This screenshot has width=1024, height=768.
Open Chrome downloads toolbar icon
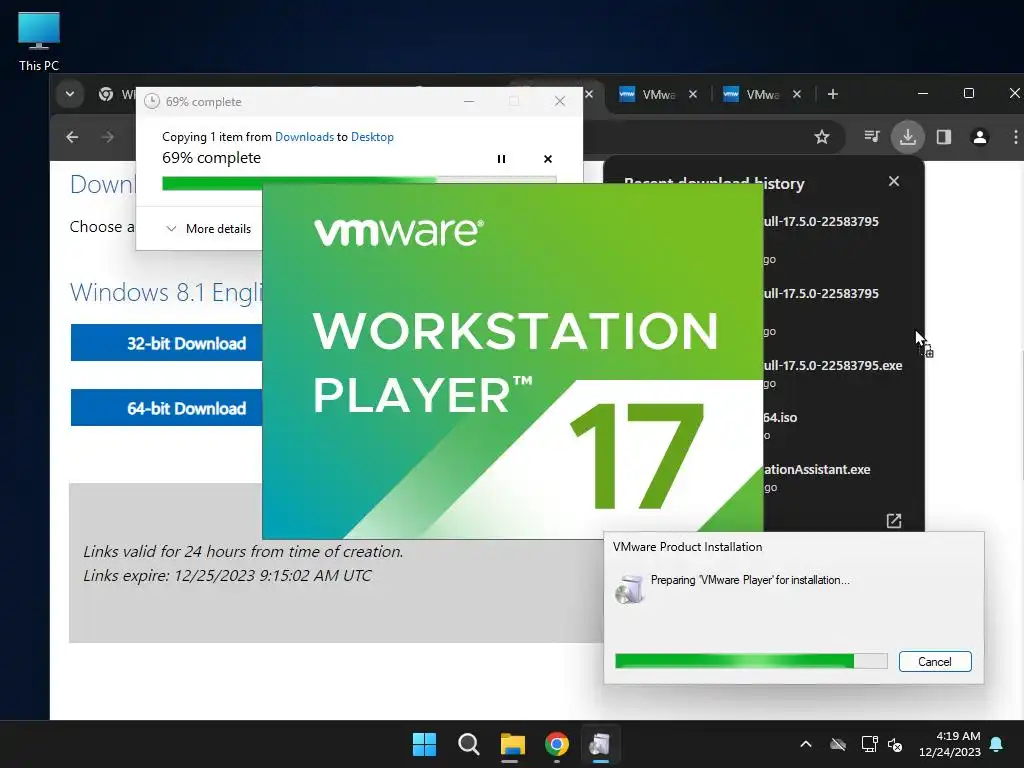[908, 137]
